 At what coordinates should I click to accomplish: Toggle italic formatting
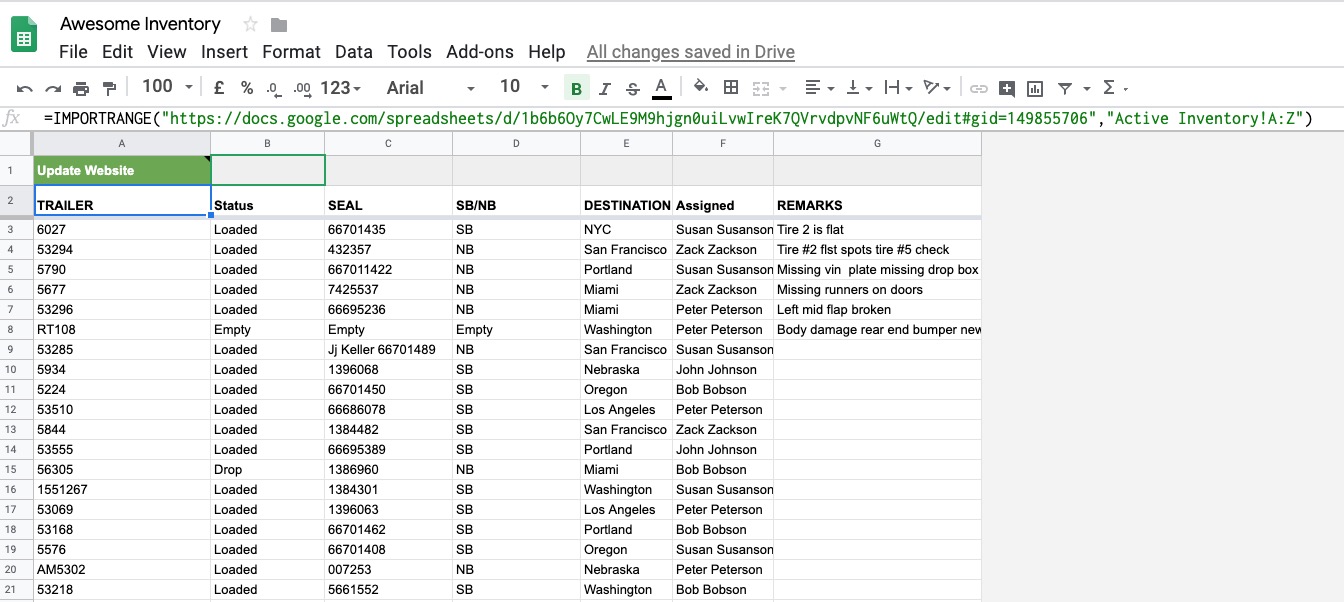(604, 88)
